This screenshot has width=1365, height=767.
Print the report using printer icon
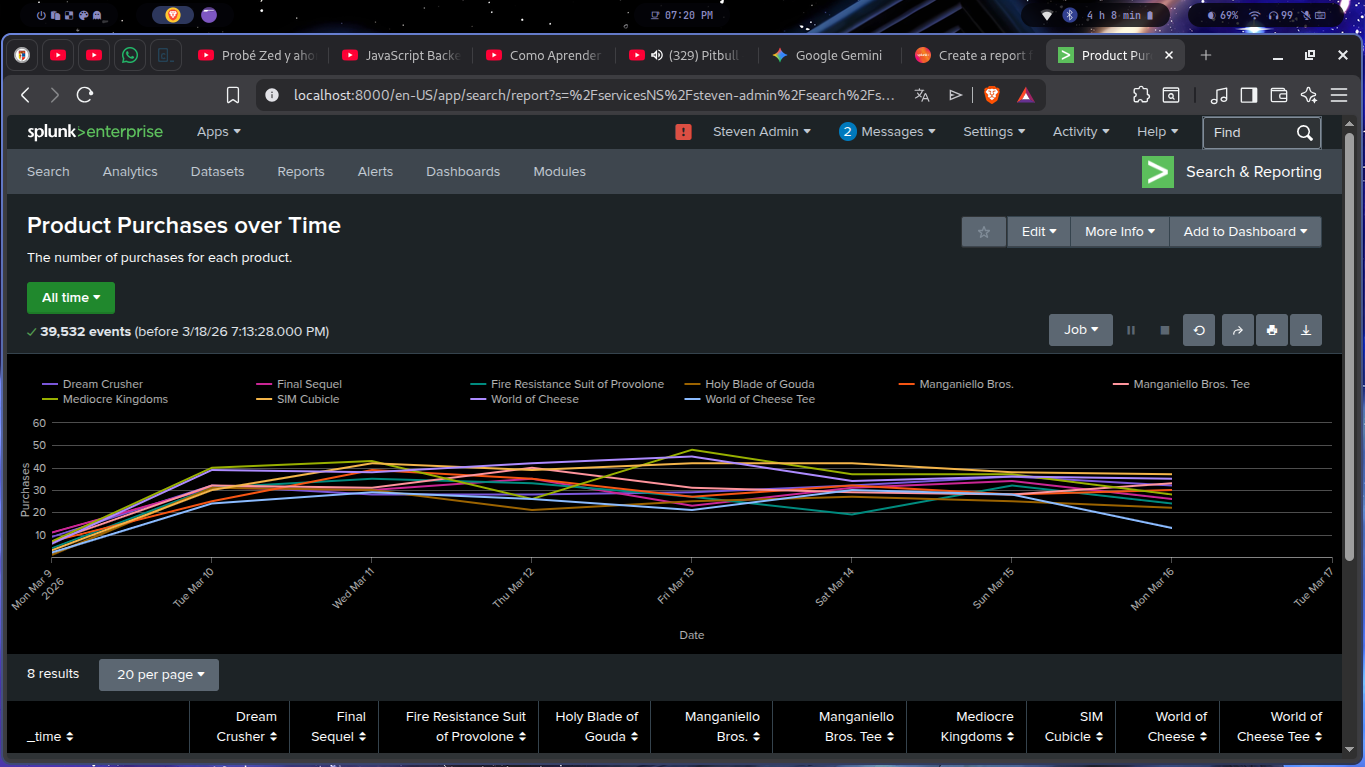coord(1271,330)
